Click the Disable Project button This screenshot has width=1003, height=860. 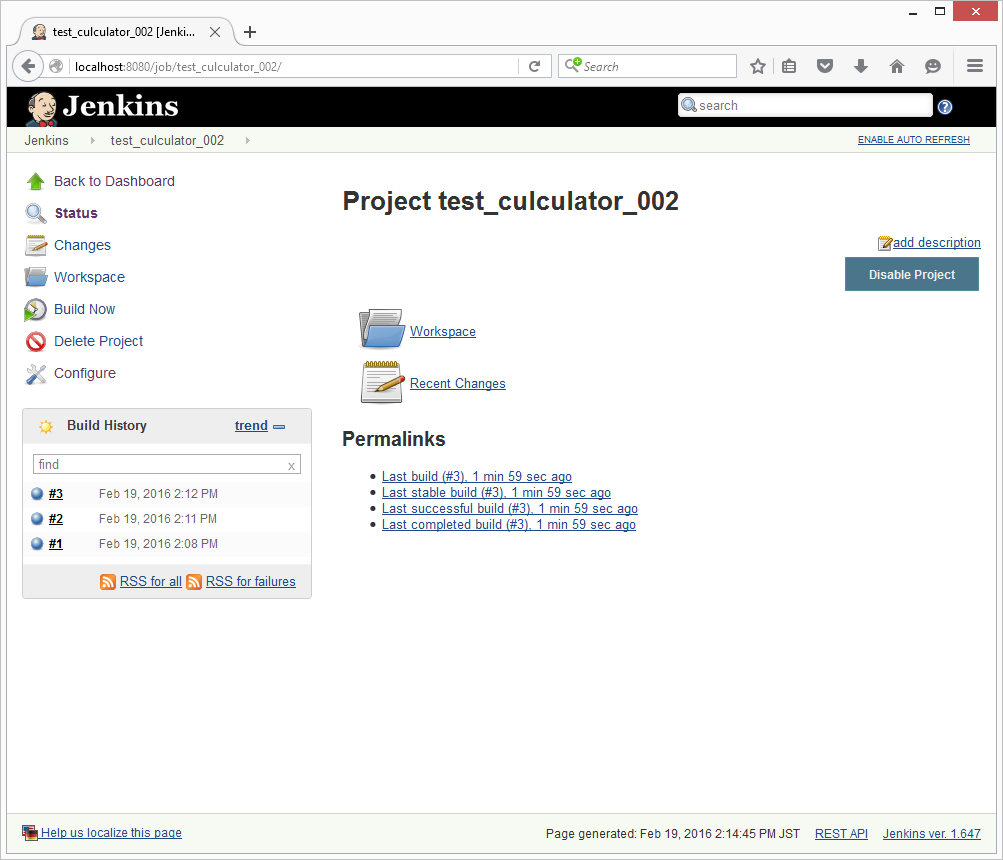(912, 275)
